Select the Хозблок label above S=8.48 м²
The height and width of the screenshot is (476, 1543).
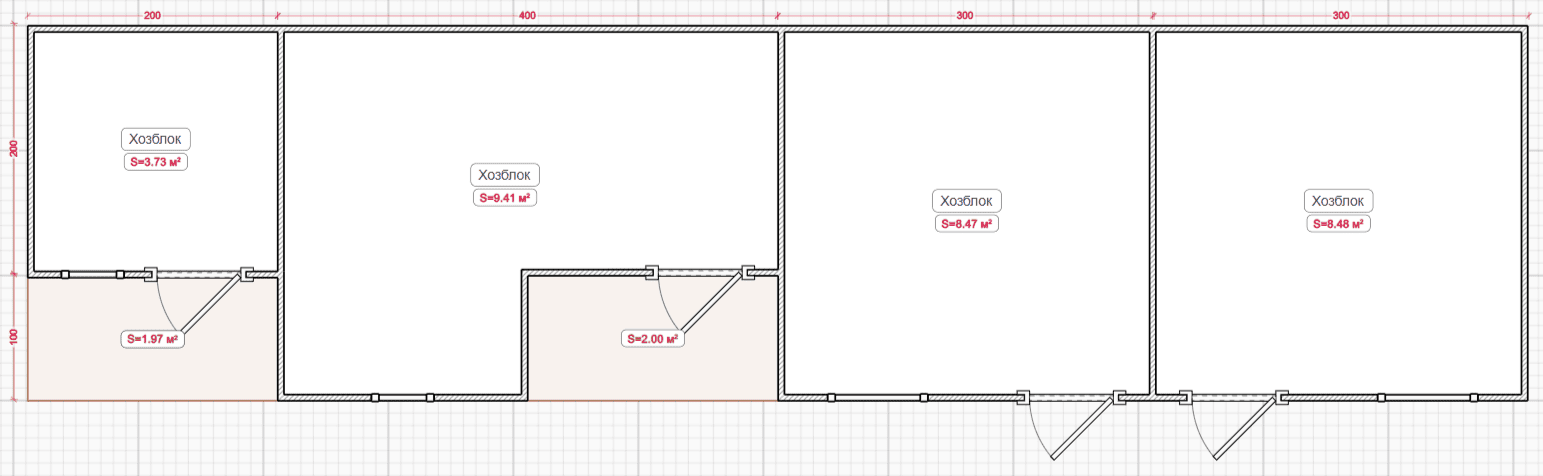1338,201
